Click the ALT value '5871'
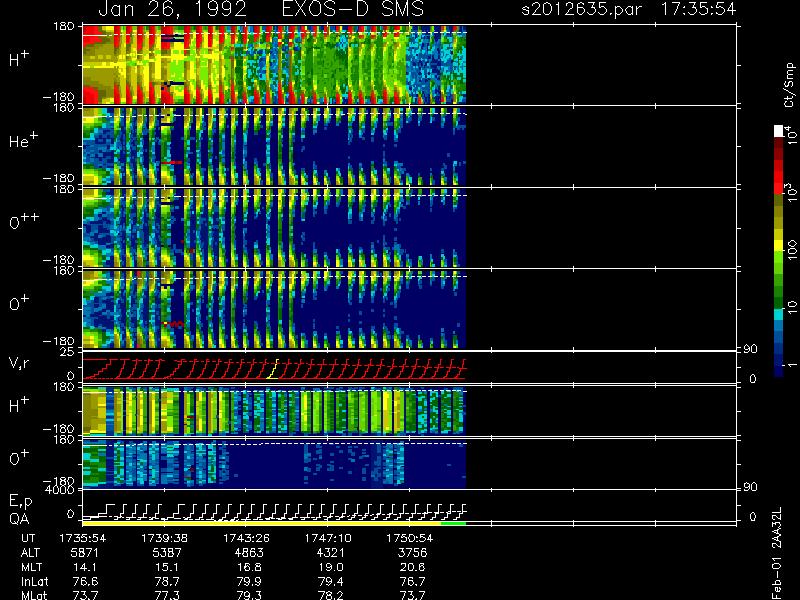This screenshot has width=800, height=600. coord(85,553)
